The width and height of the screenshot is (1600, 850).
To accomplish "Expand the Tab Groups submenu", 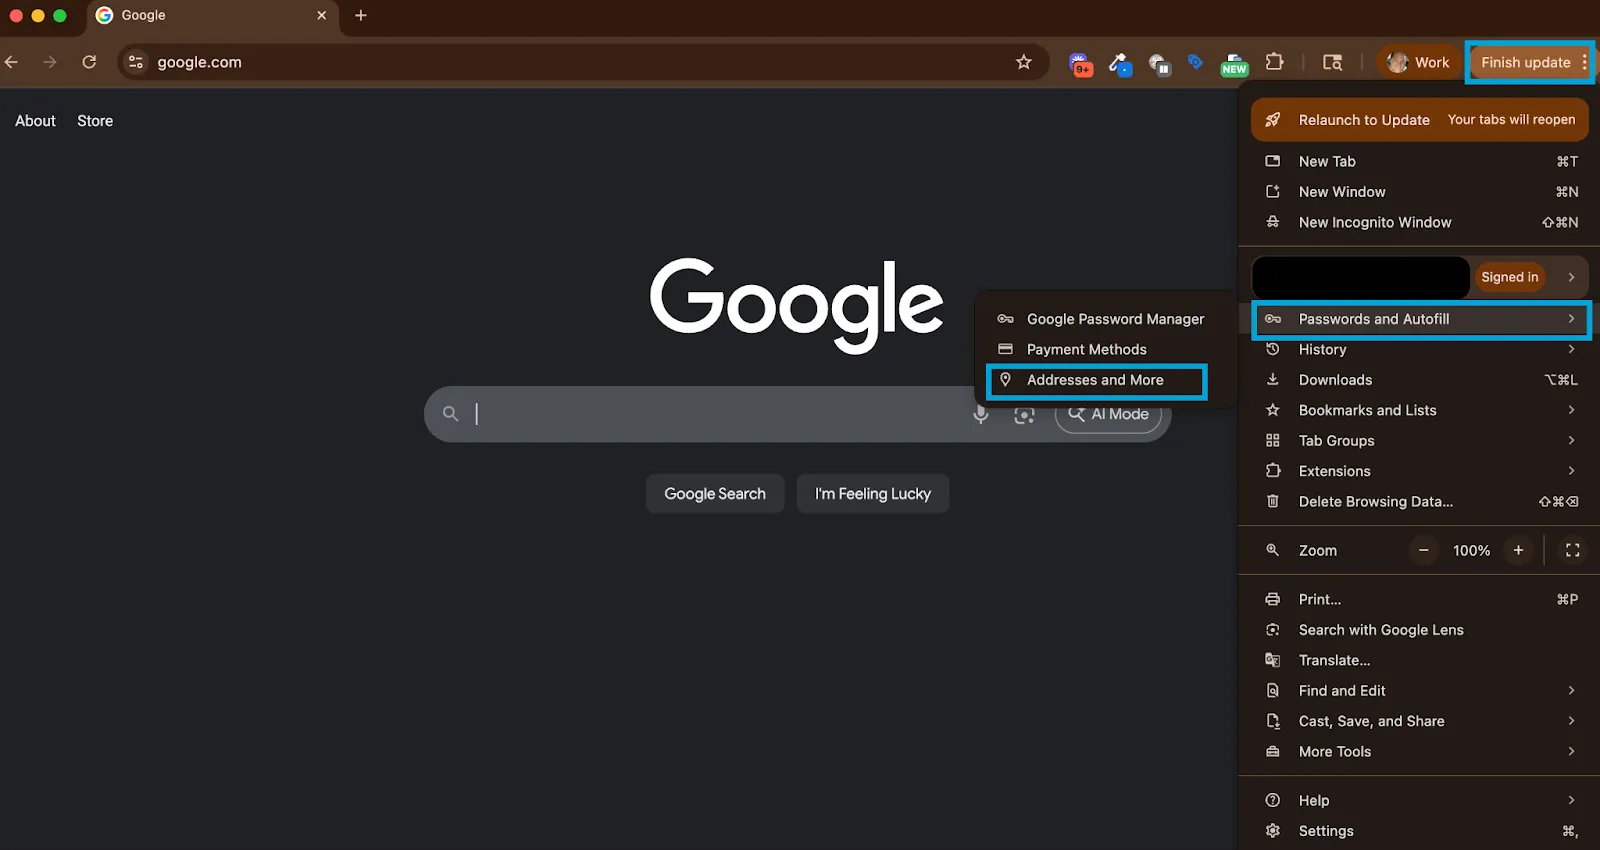I will [1420, 441].
